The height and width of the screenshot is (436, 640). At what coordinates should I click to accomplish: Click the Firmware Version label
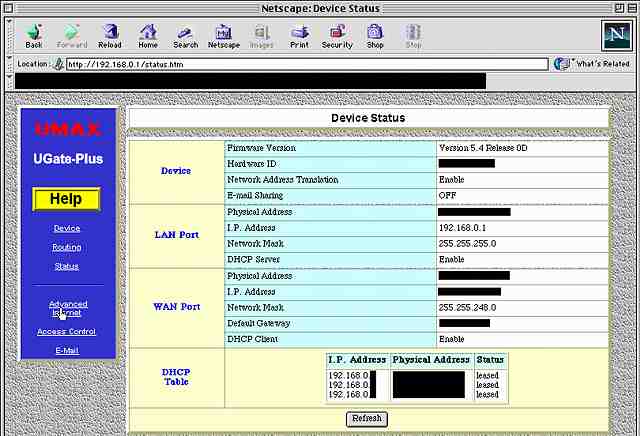[261, 148]
